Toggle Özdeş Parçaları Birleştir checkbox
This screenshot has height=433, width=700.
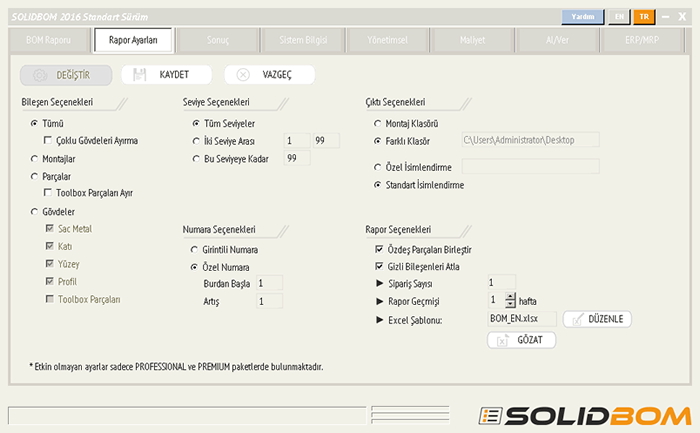coord(379,249)
